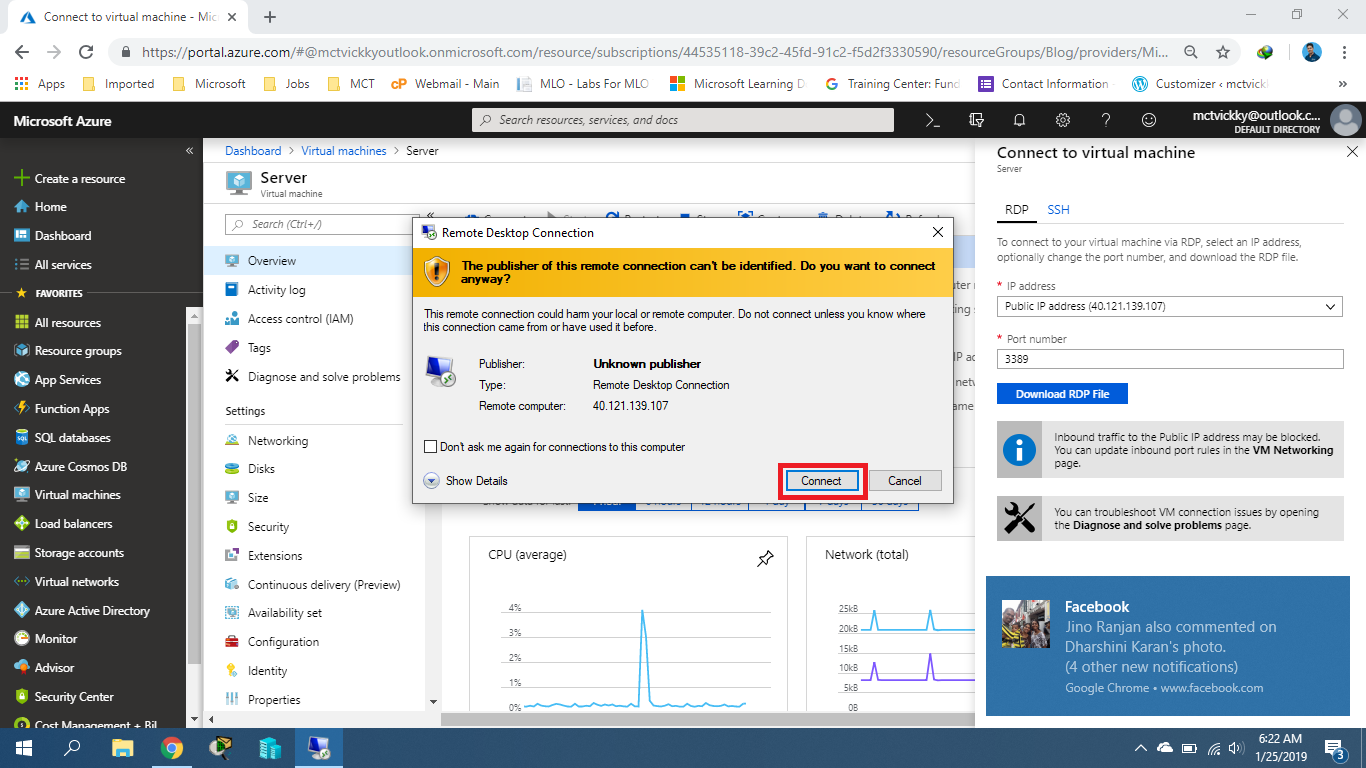Reload the Azure portal page
This screenshot has height=768, width=1366.
tap(86, 52)
